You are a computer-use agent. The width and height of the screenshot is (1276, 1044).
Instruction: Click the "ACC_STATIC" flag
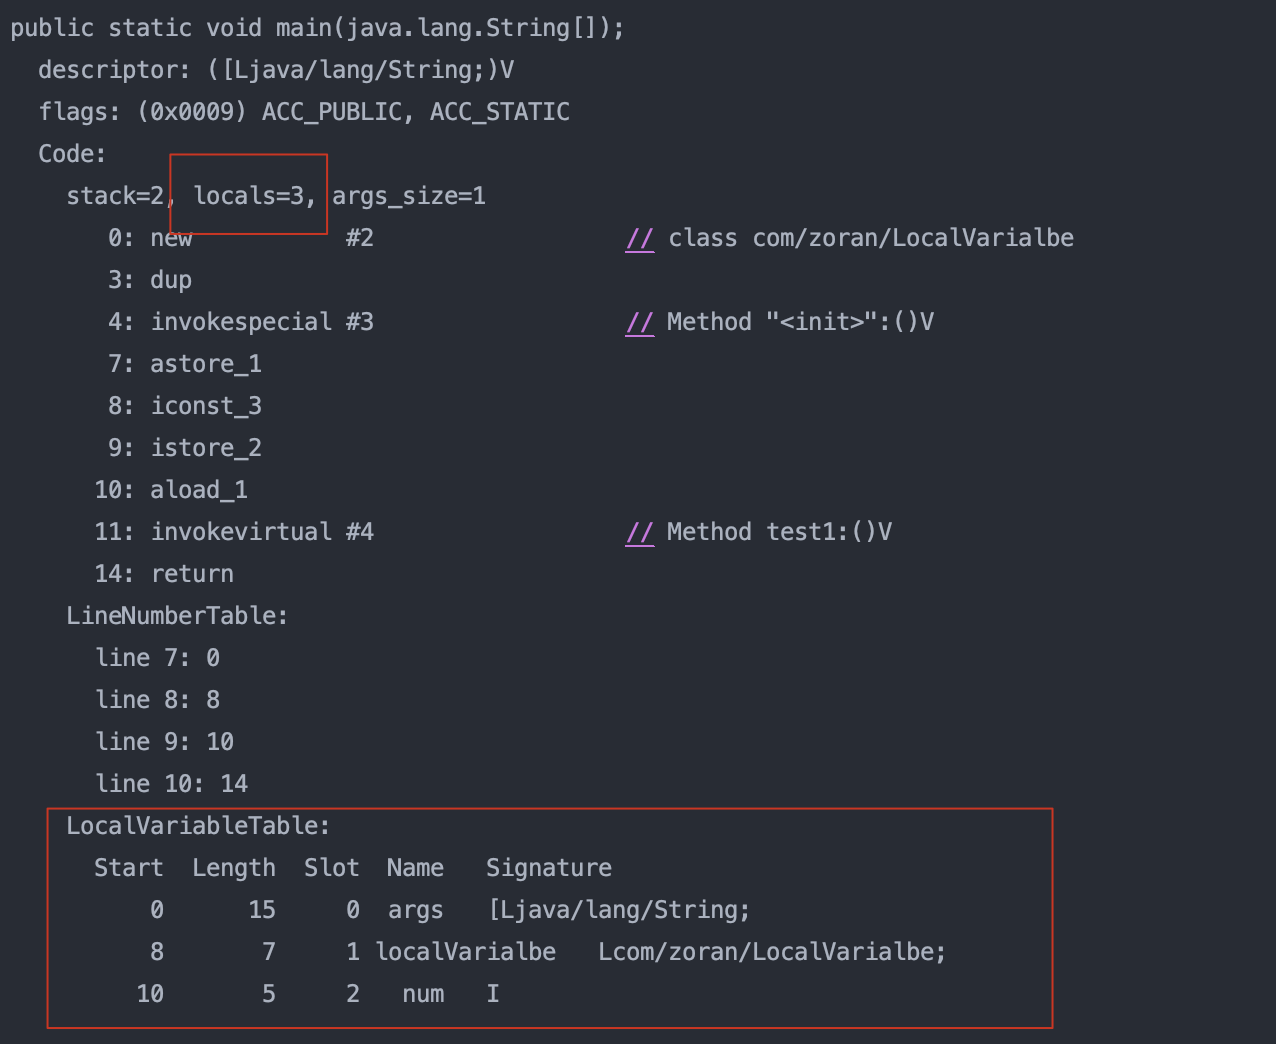pos(499,112)
